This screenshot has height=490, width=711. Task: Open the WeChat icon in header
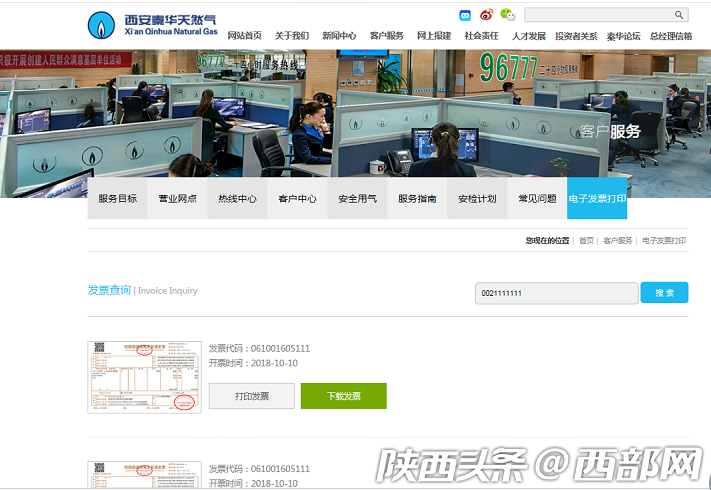click(x=508, y=15)
